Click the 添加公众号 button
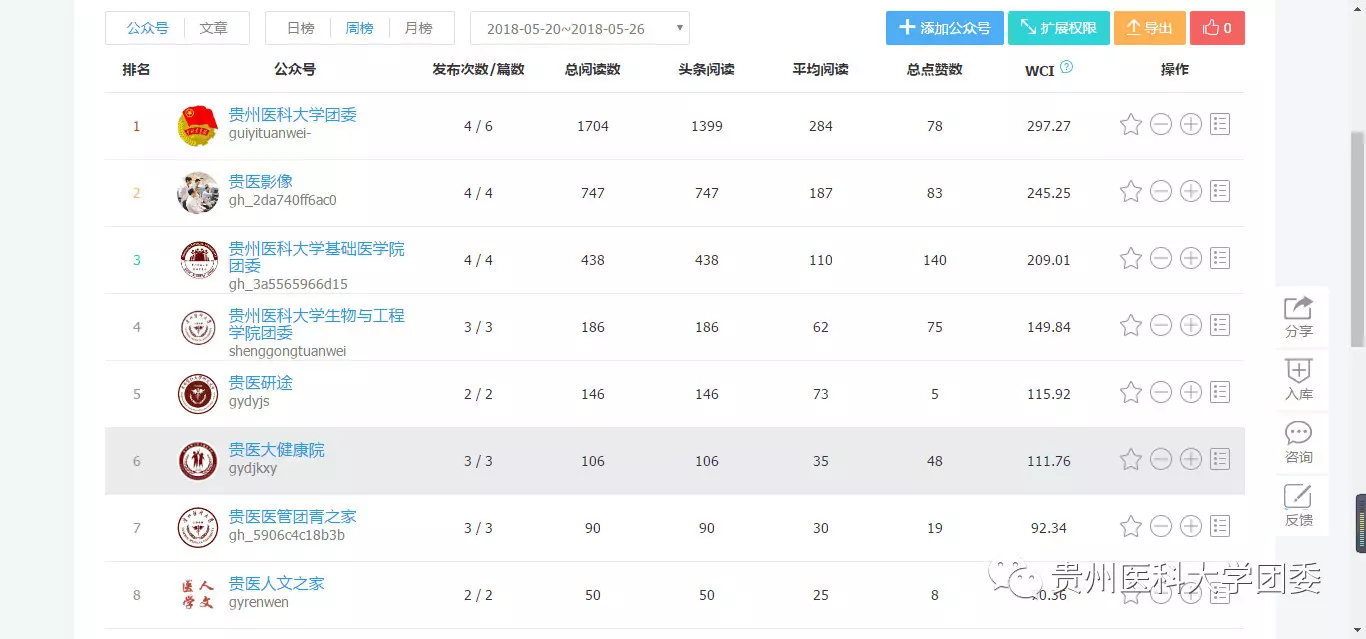Viewport: 1366px width, 639px height. [x=944, y=28]
